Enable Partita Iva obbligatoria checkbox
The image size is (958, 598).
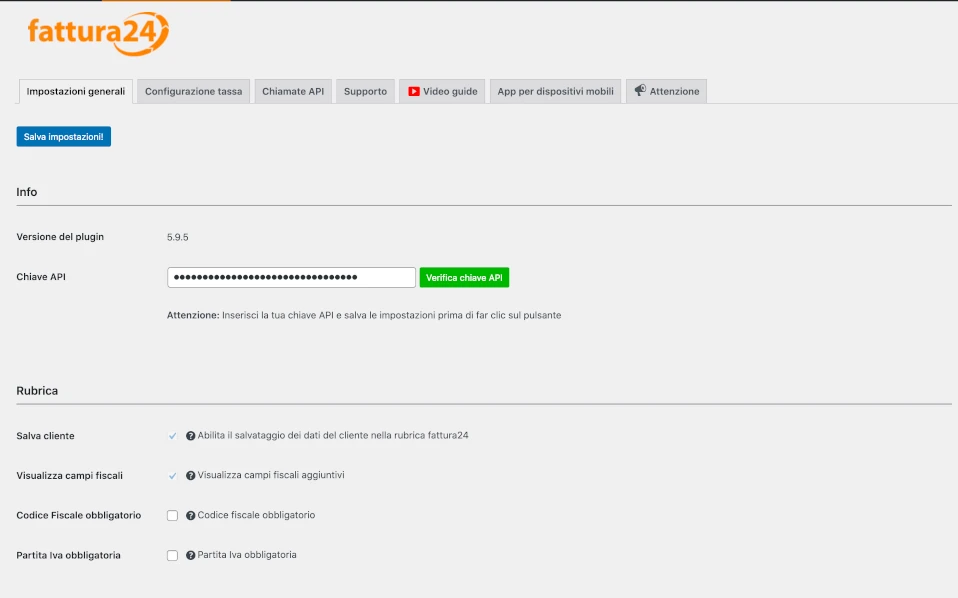tap(172, 555)
